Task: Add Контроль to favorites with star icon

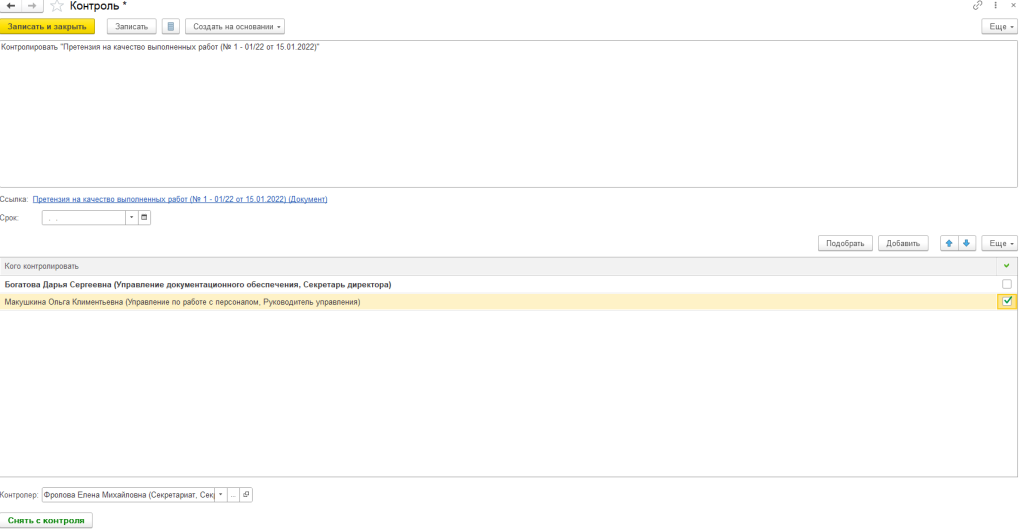Action: [x=56, y=6]
